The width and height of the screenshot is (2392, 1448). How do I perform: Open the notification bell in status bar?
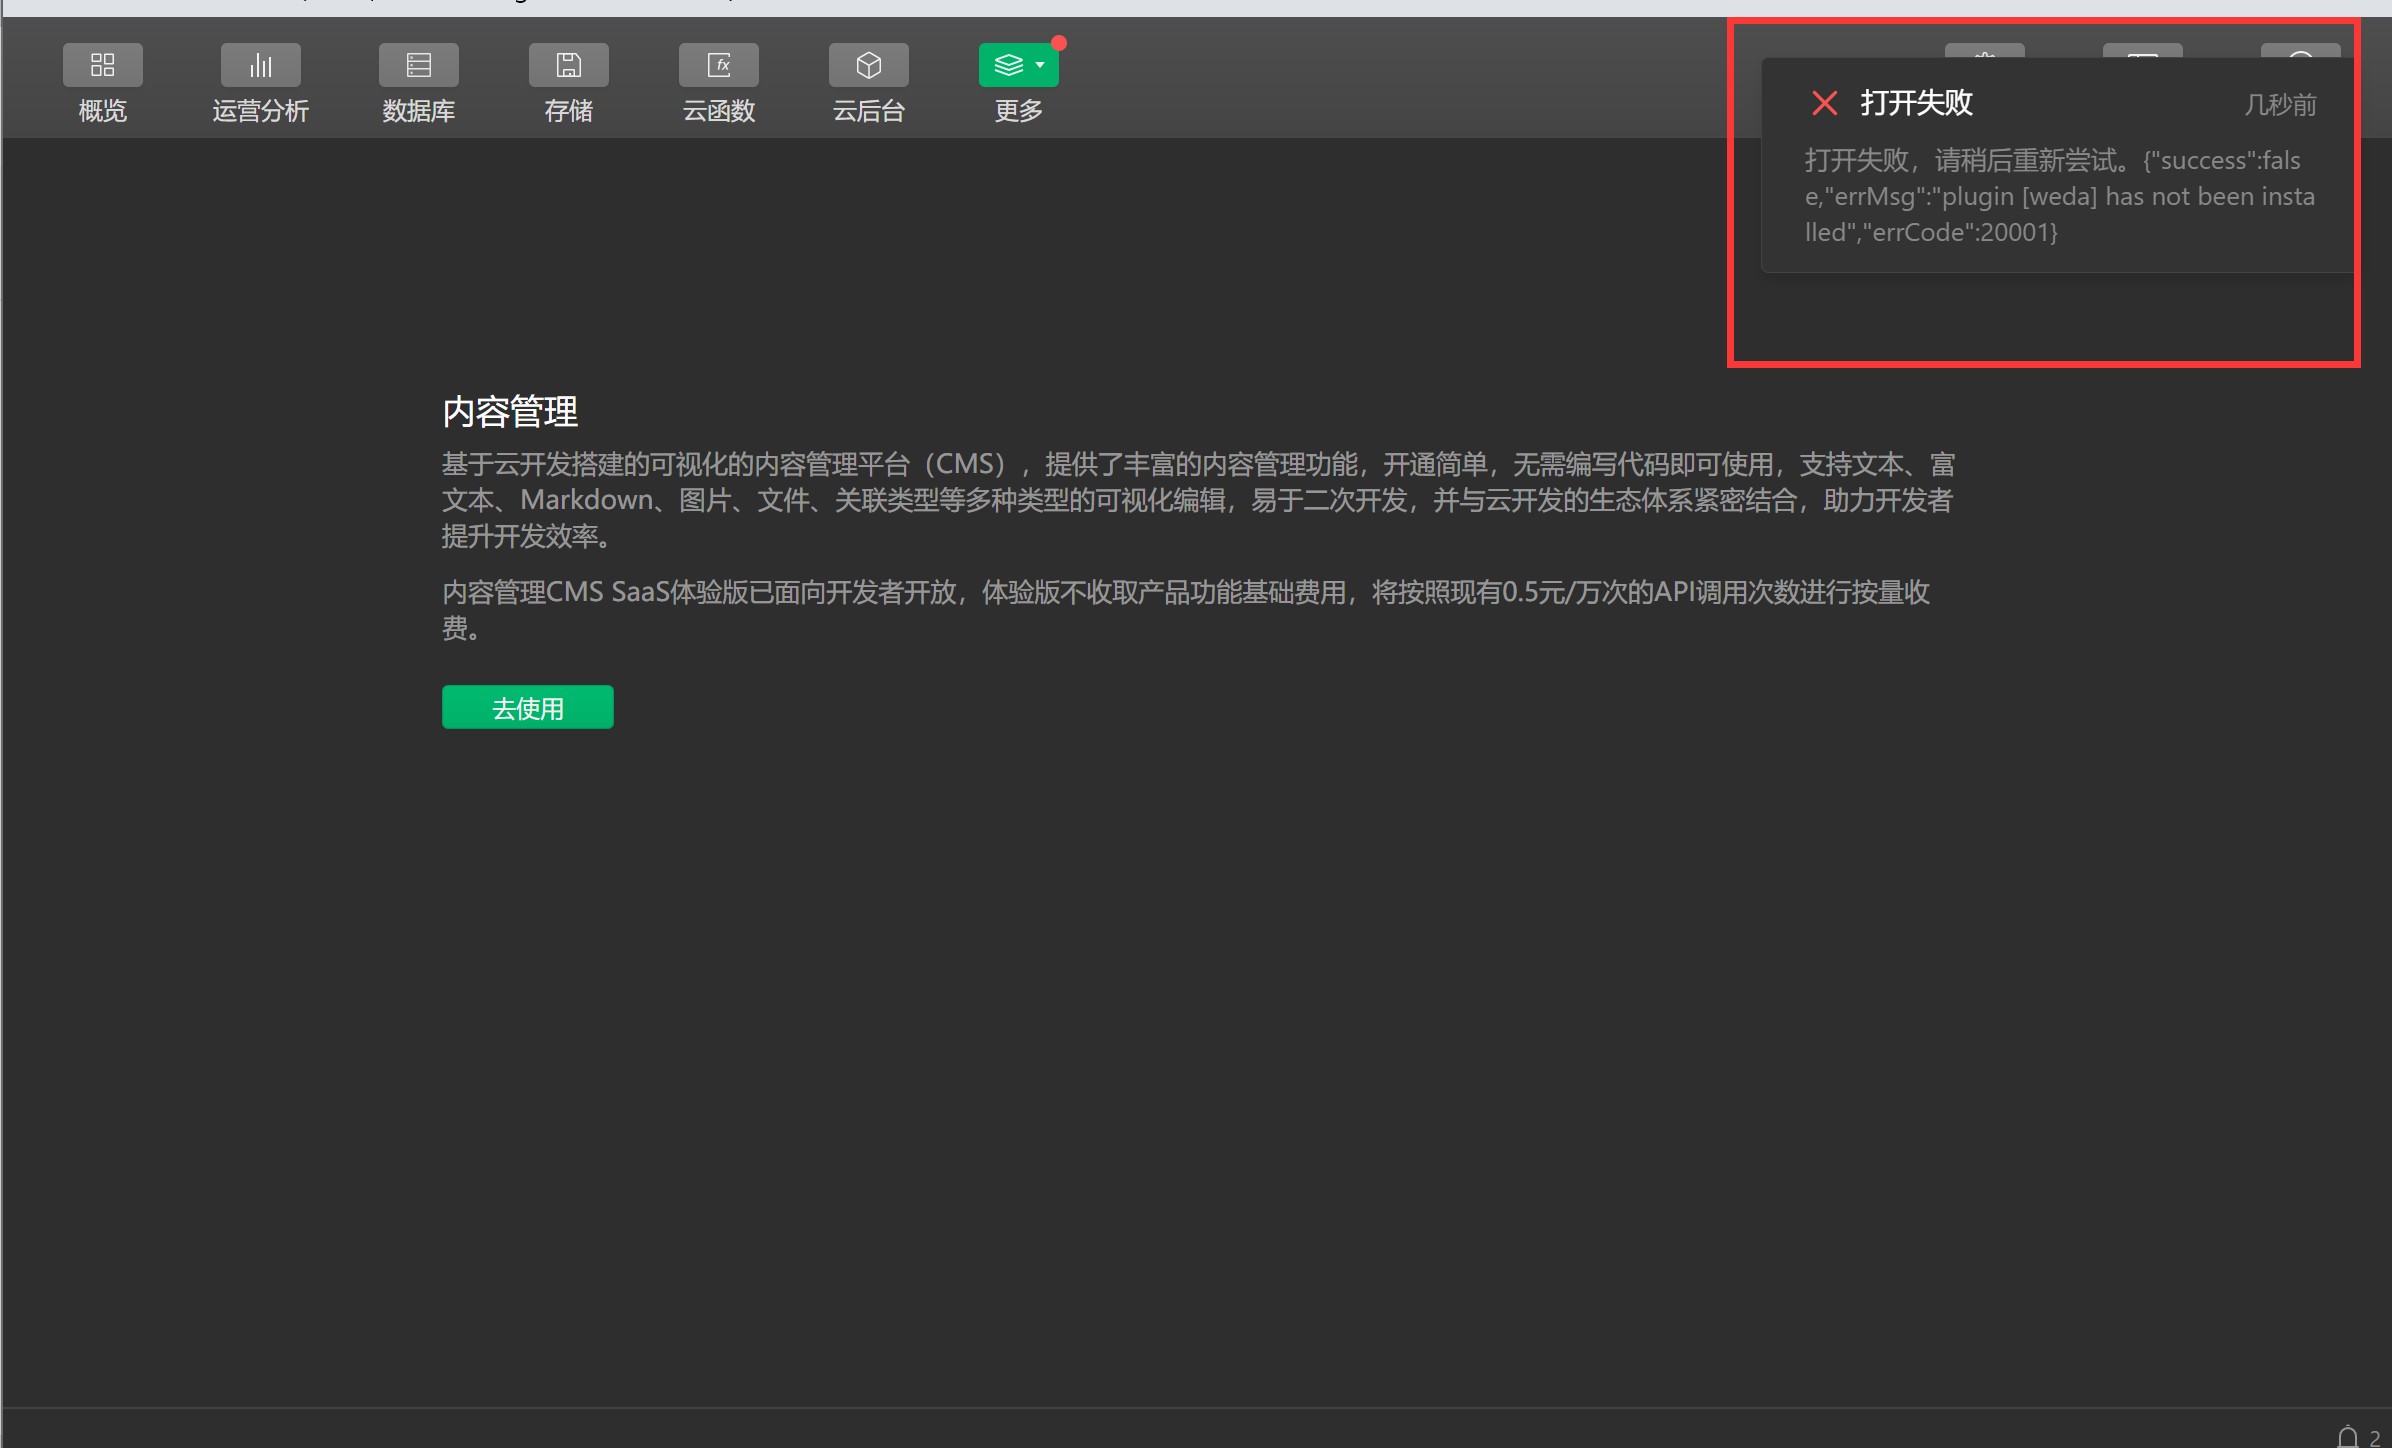[x=2347, y=1437]
